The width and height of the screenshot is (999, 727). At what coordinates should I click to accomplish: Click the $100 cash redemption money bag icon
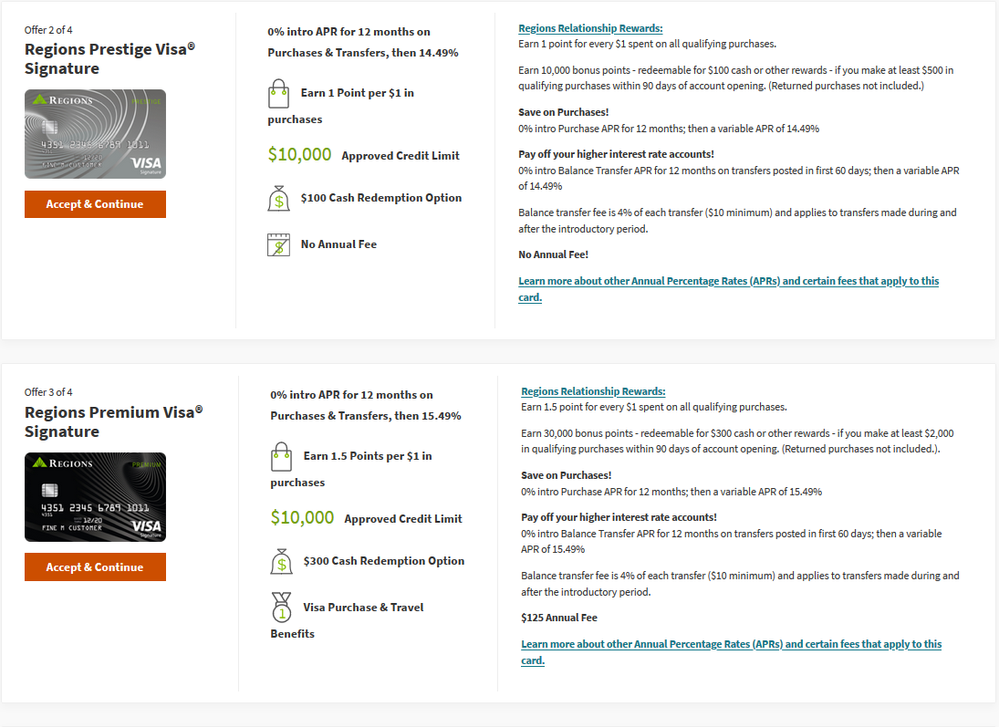pyautogui.click(x=278, y=198)
